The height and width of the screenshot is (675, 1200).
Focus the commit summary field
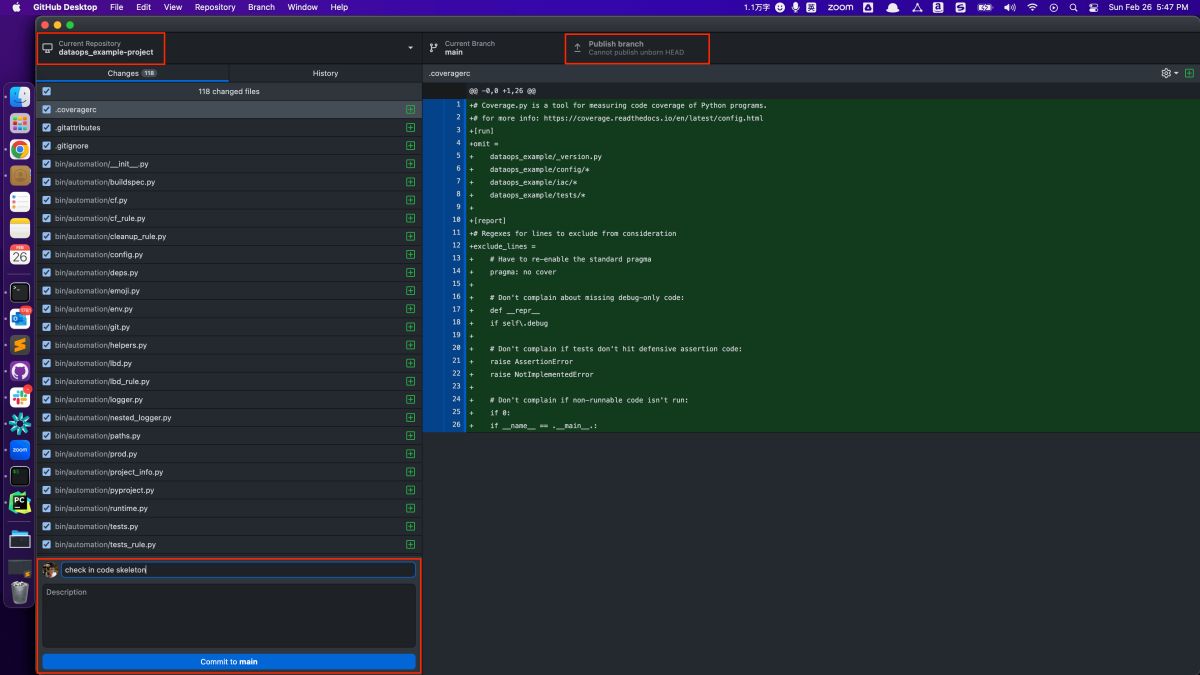click(x=238, y=570)
